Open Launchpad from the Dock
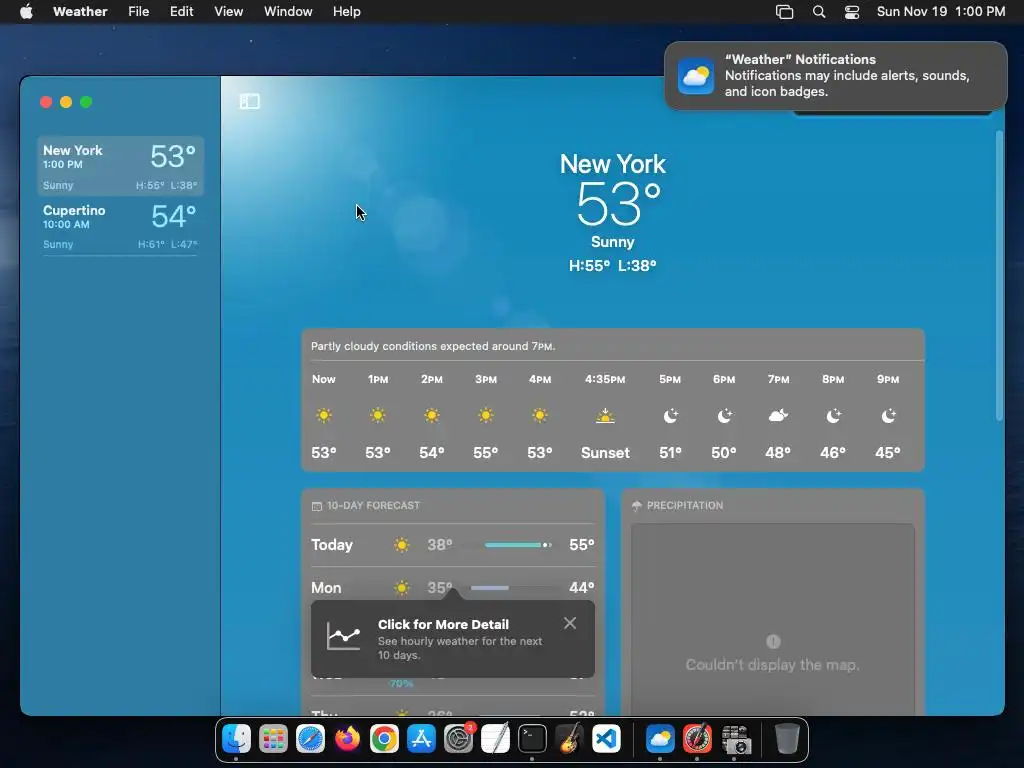 pyautogui.click(x=273, y=739)
